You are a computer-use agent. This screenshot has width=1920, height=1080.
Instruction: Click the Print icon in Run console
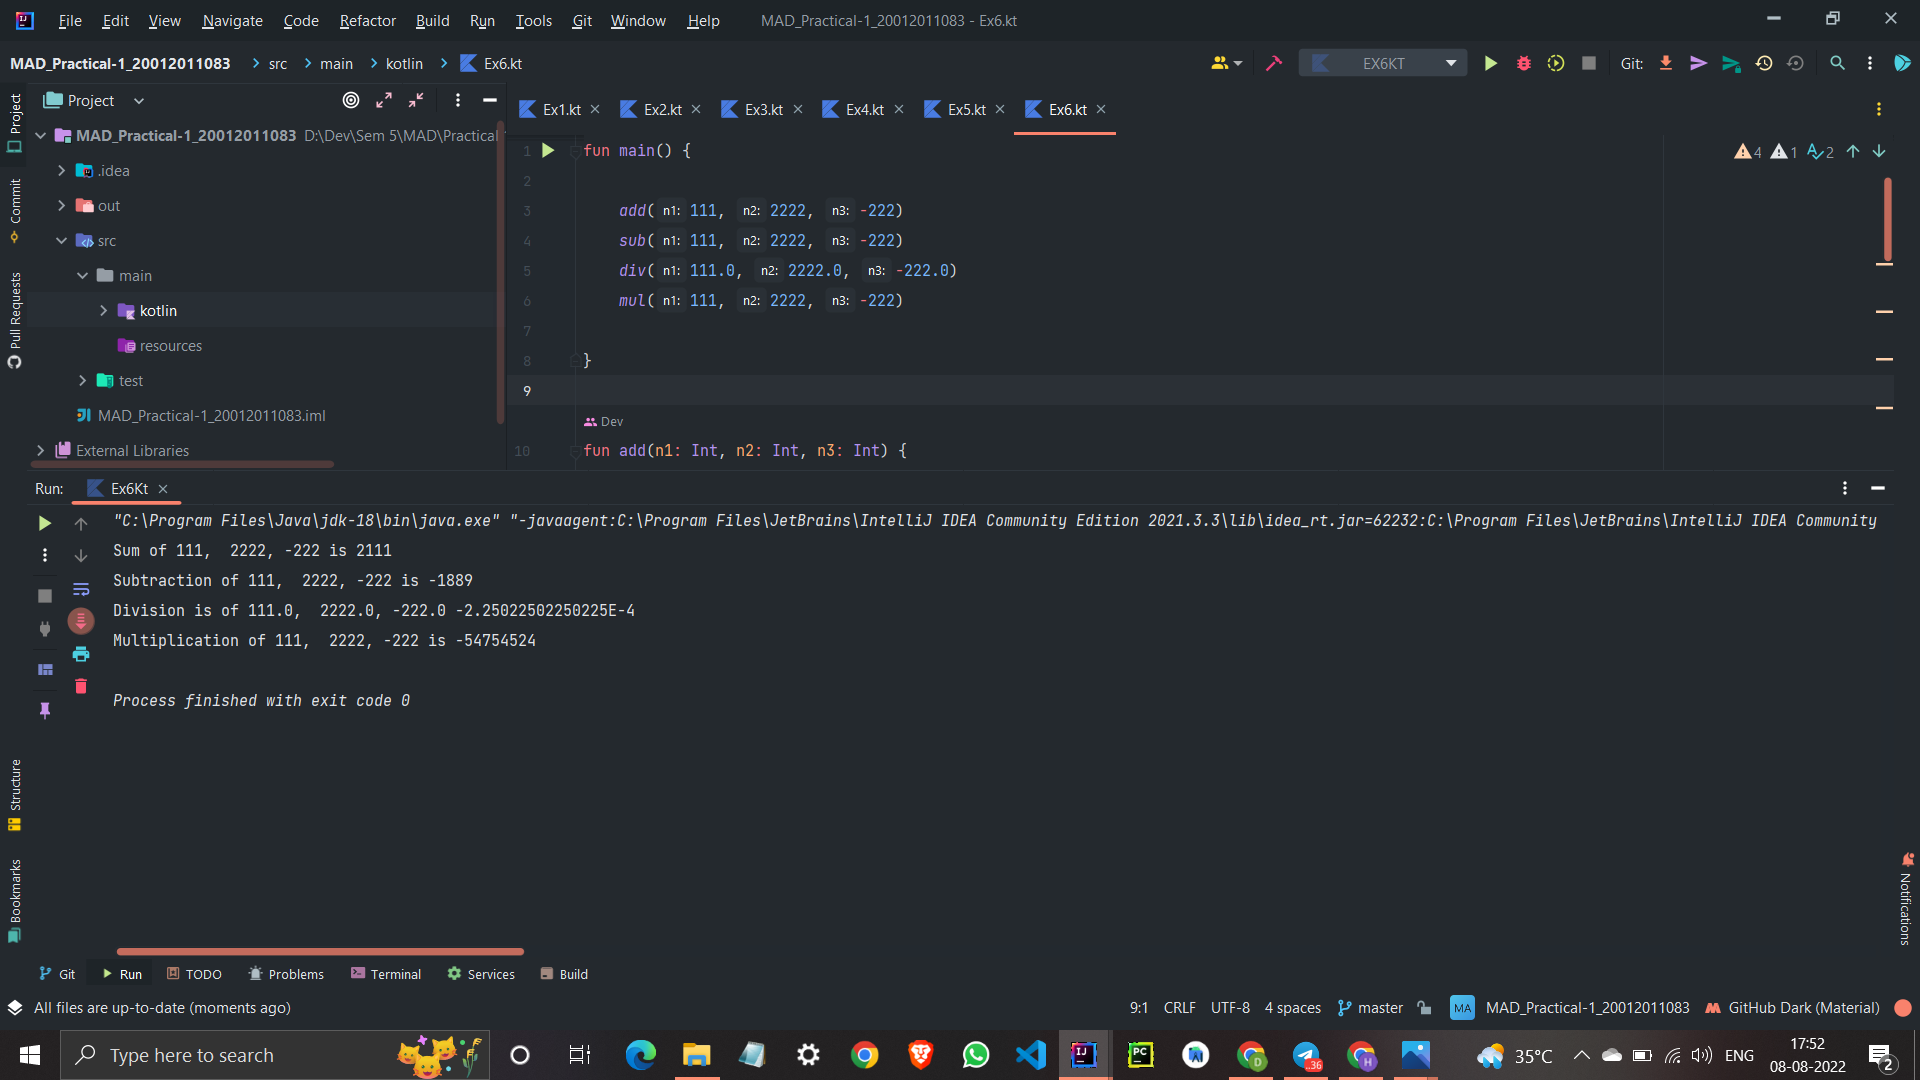click(x=81, y=654)
